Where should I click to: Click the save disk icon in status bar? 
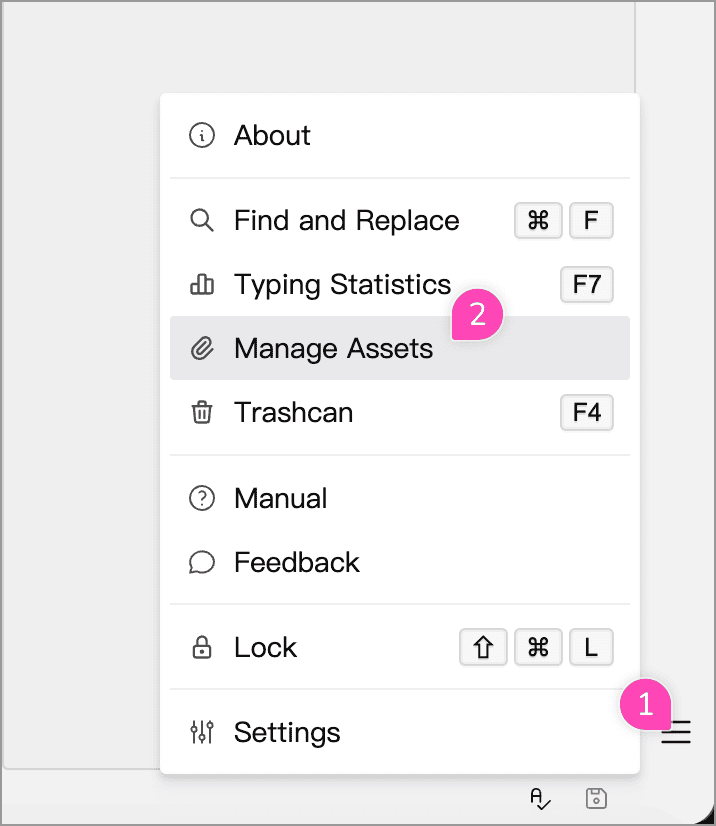pyautogui.click(x=596, y=798)
